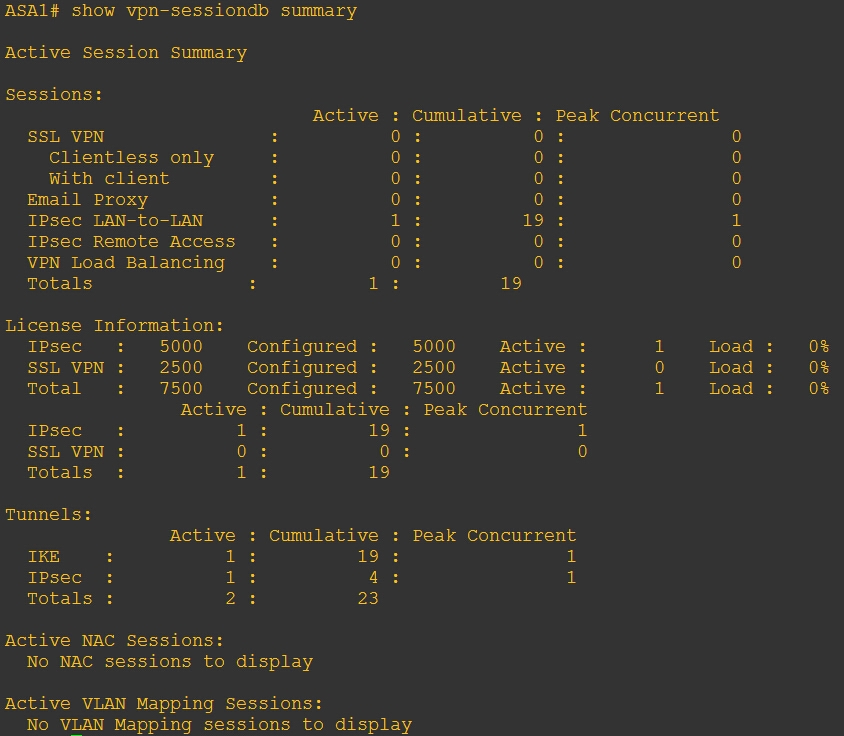
Task: Click the 'Cumulative' header in Tunnels table
Action: 323,536
